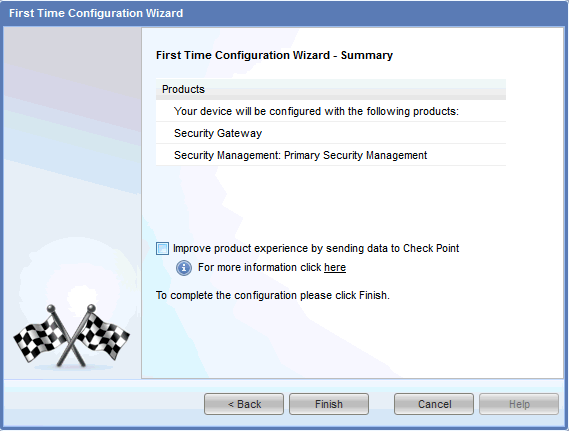
Task: Open the 'here' more information link
Action: (335, 267)
